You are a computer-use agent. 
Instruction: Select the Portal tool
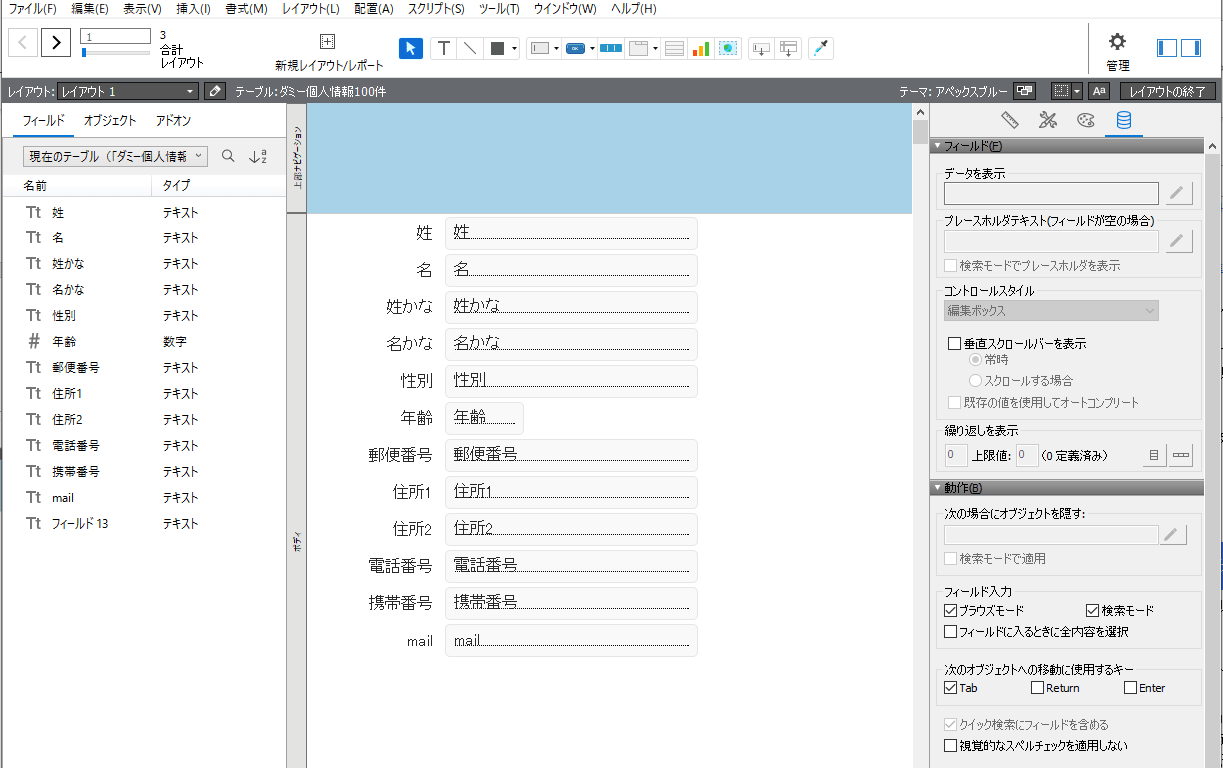674,48
